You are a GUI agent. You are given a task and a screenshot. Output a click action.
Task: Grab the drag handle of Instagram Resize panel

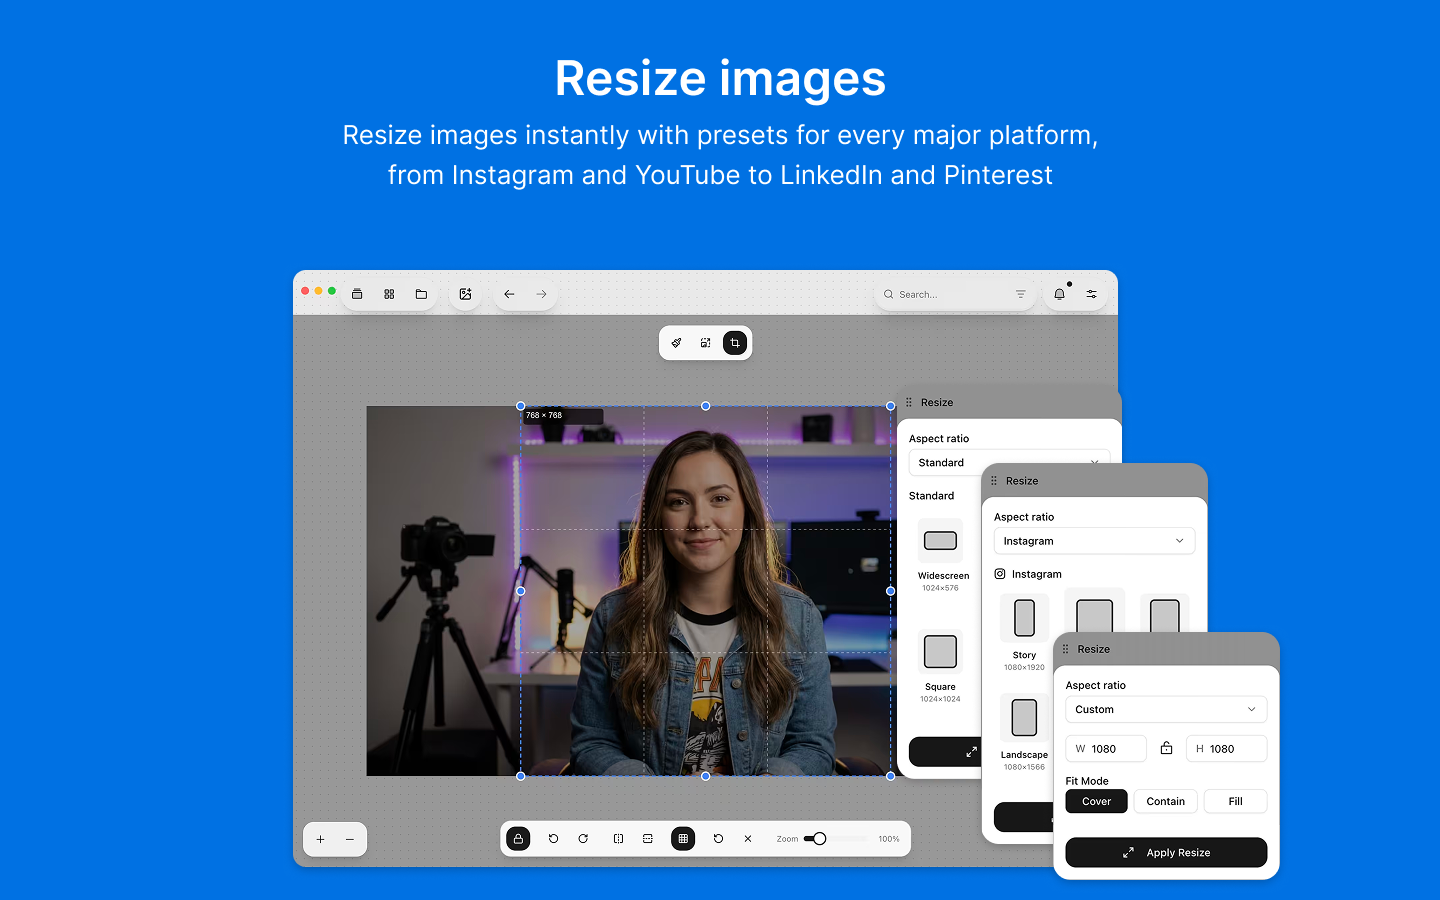coord(993,481)
